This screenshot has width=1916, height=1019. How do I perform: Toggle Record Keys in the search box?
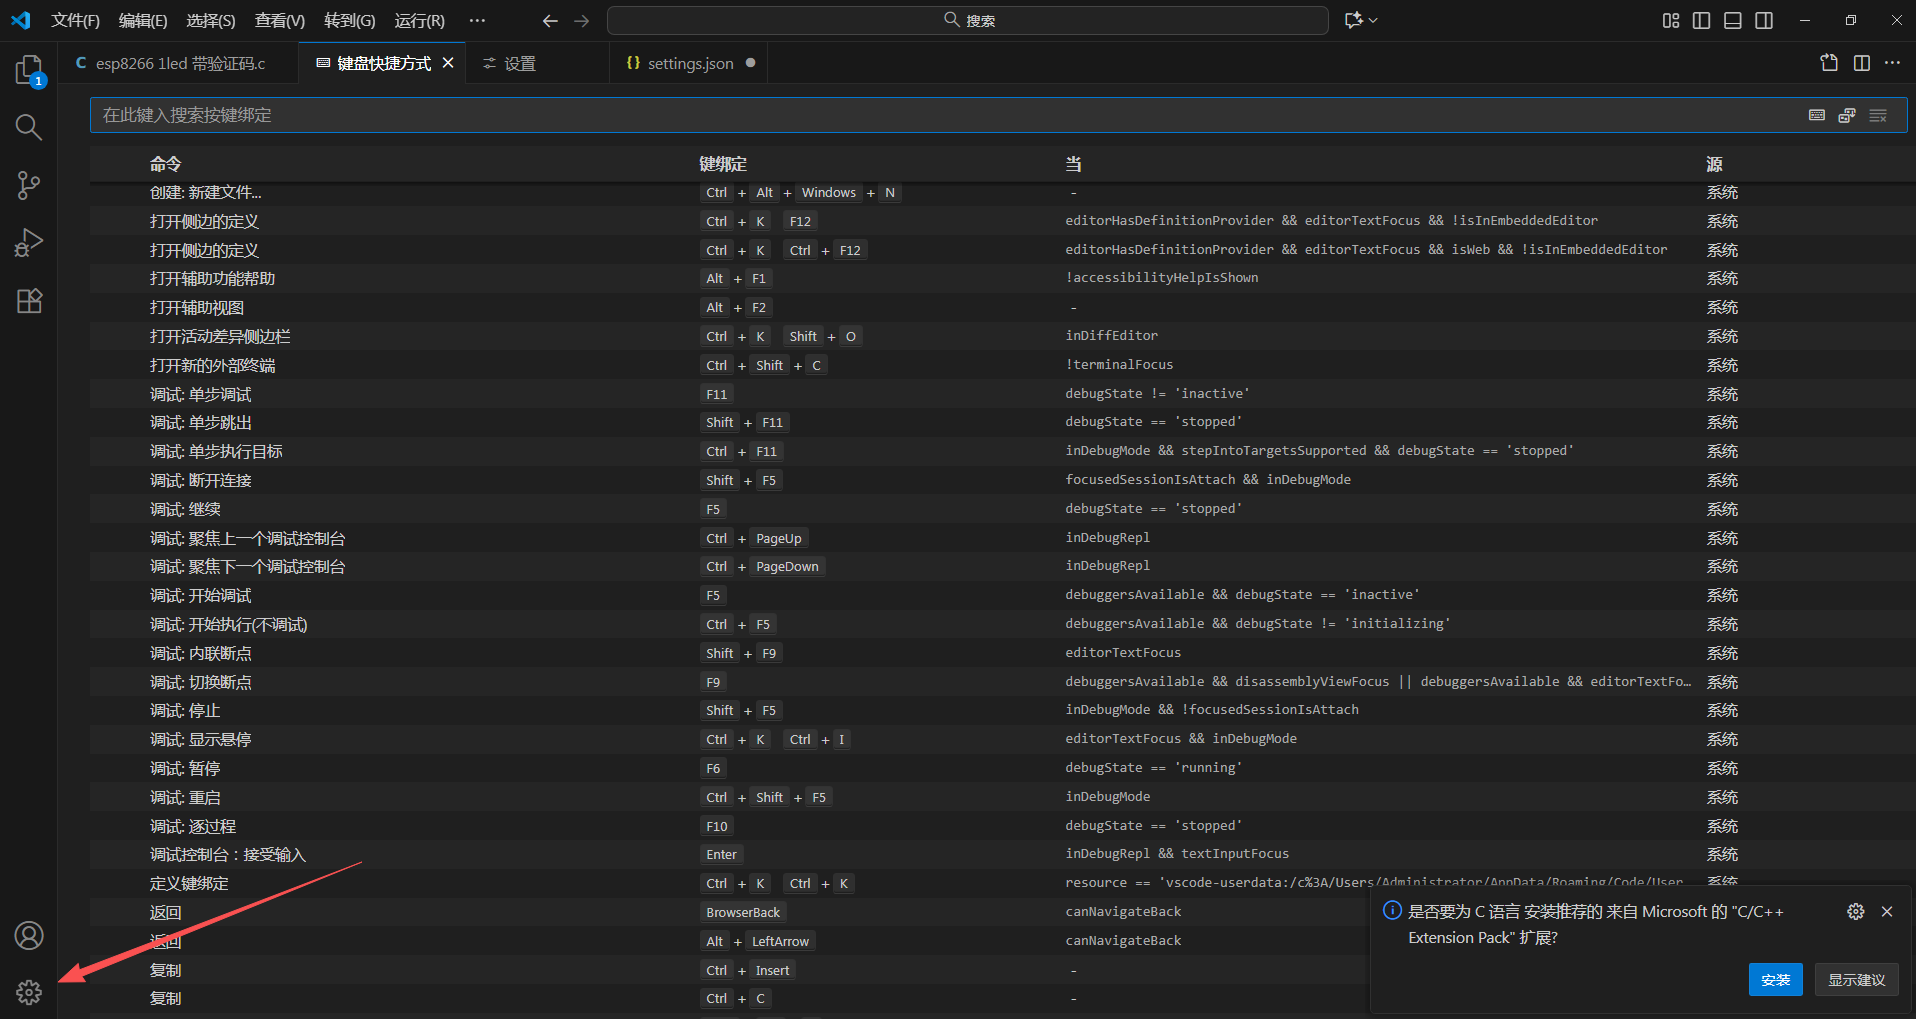point(1817,116)
